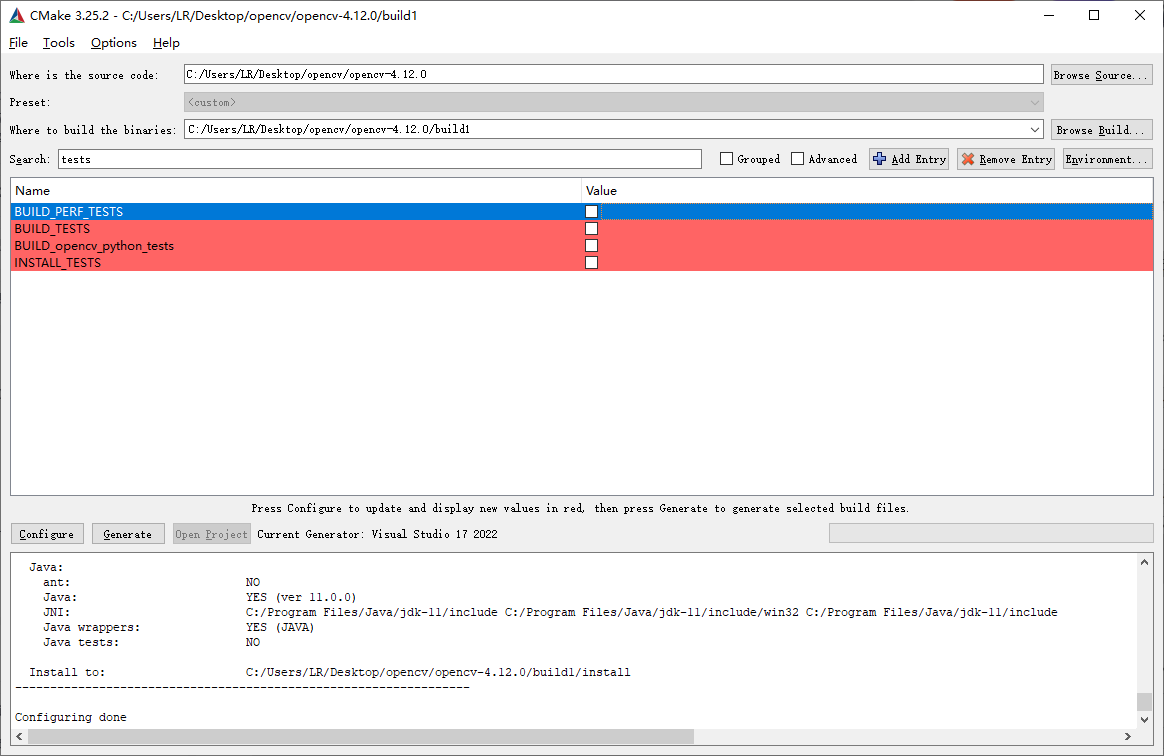Enable the BUILD_TESTS checkbox
Image resolution: width=1164 pixels, height=756 pixels.
tap(592, 229)
